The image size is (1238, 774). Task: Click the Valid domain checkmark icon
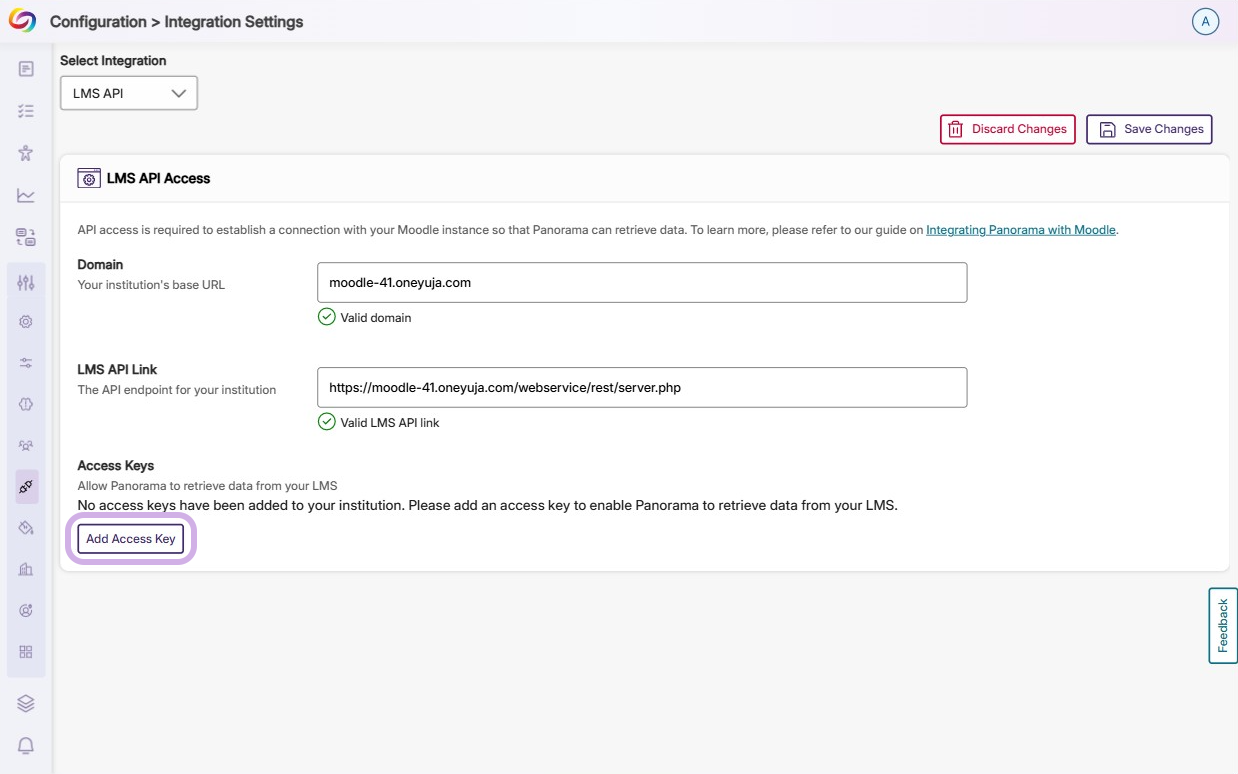coord(326,317)
